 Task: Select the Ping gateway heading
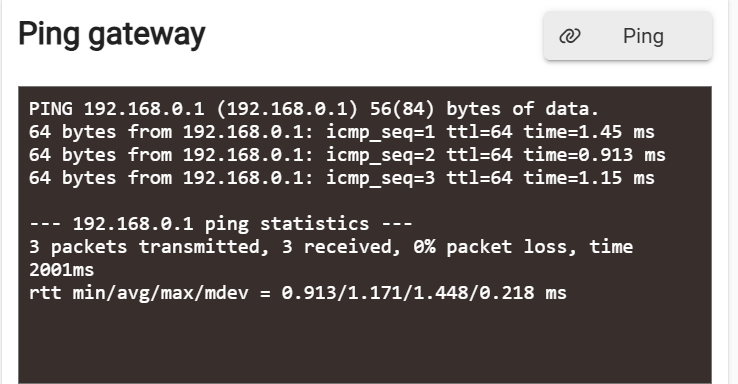pos(112,35)
